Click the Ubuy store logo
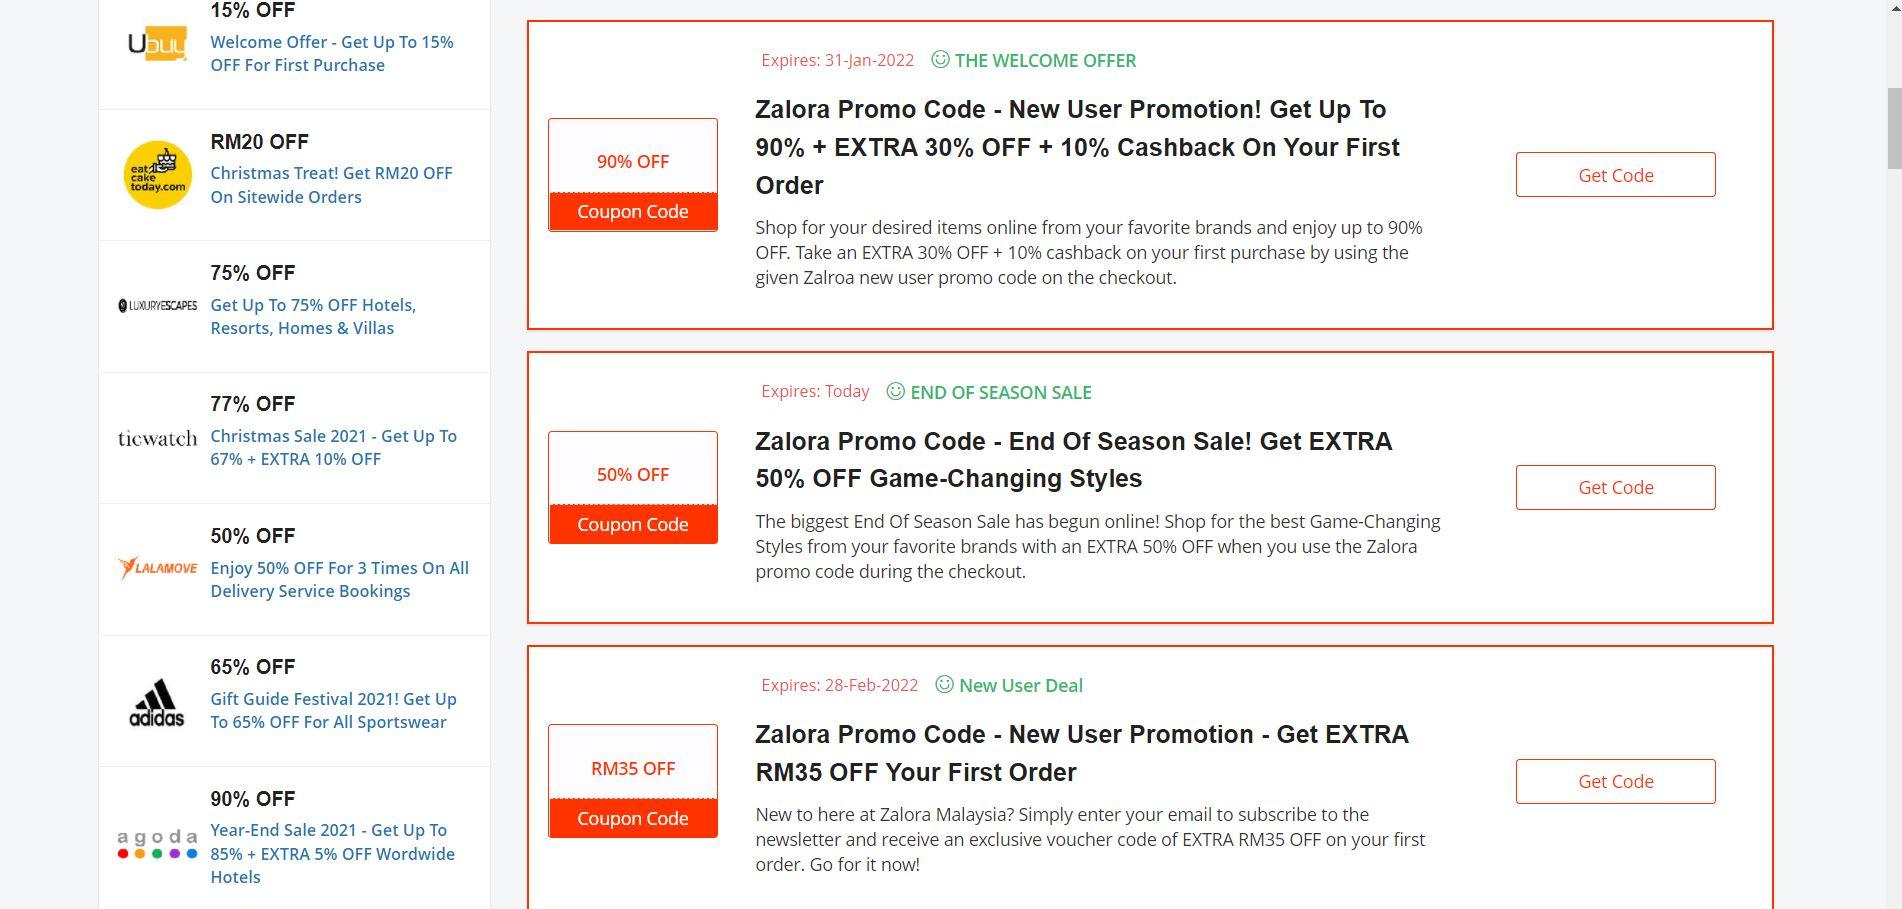The image size is (1902, 909). 157,44
